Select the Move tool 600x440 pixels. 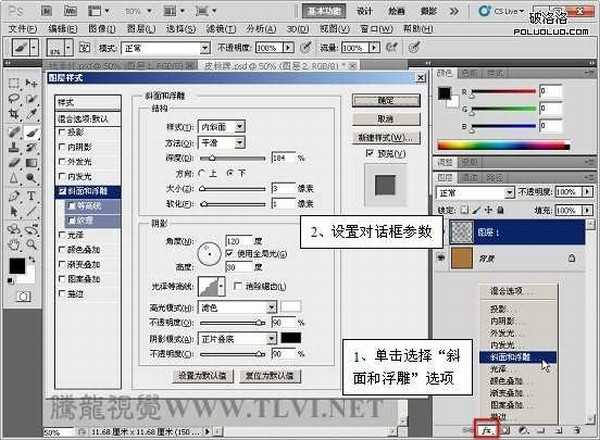[x=31, y=83]
